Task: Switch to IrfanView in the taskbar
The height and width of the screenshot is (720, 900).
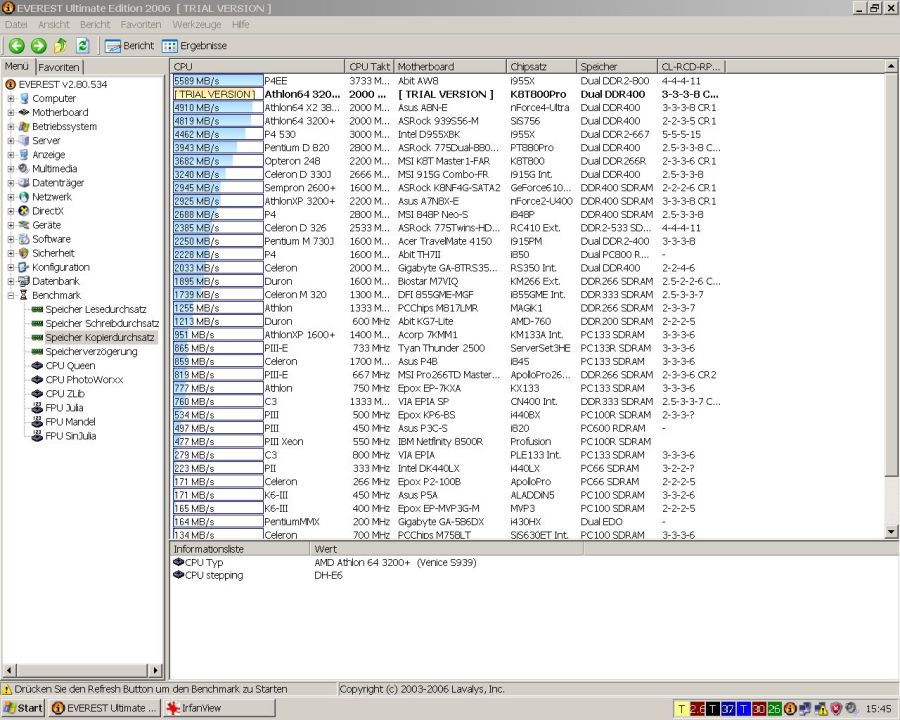Action: click(x=218, y=708)
